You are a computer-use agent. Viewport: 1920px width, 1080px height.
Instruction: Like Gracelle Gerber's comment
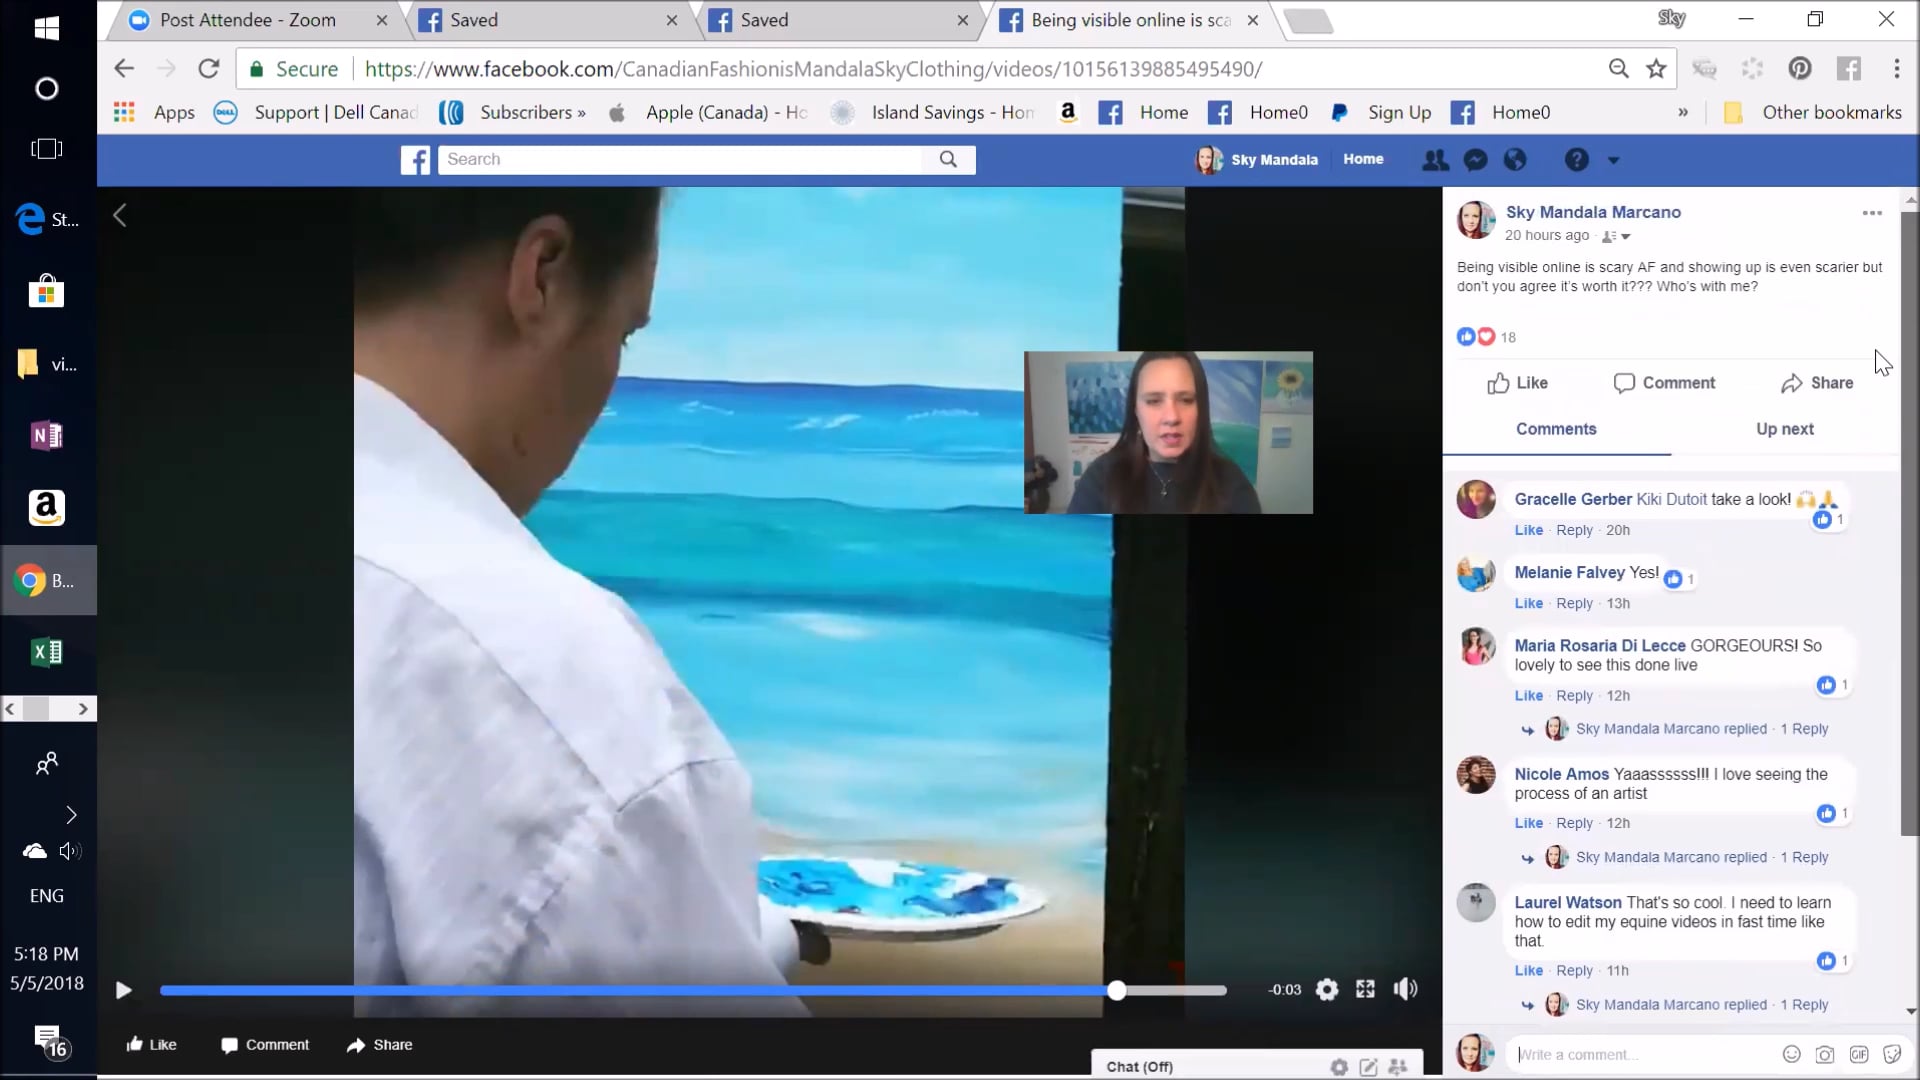tap(1528, 530)
